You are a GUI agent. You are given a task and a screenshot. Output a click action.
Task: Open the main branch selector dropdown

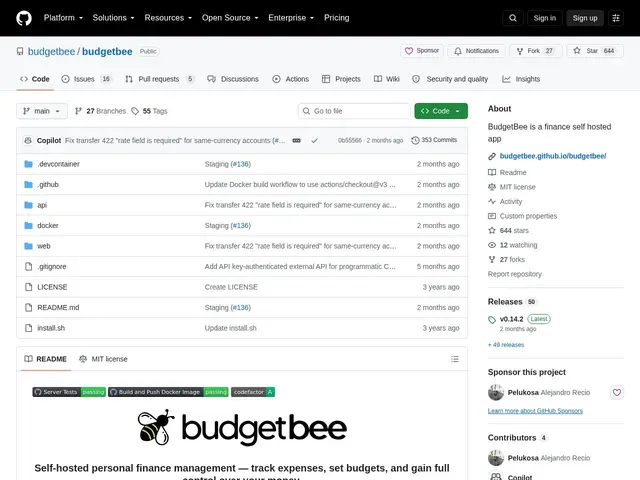tap(42, 111)
